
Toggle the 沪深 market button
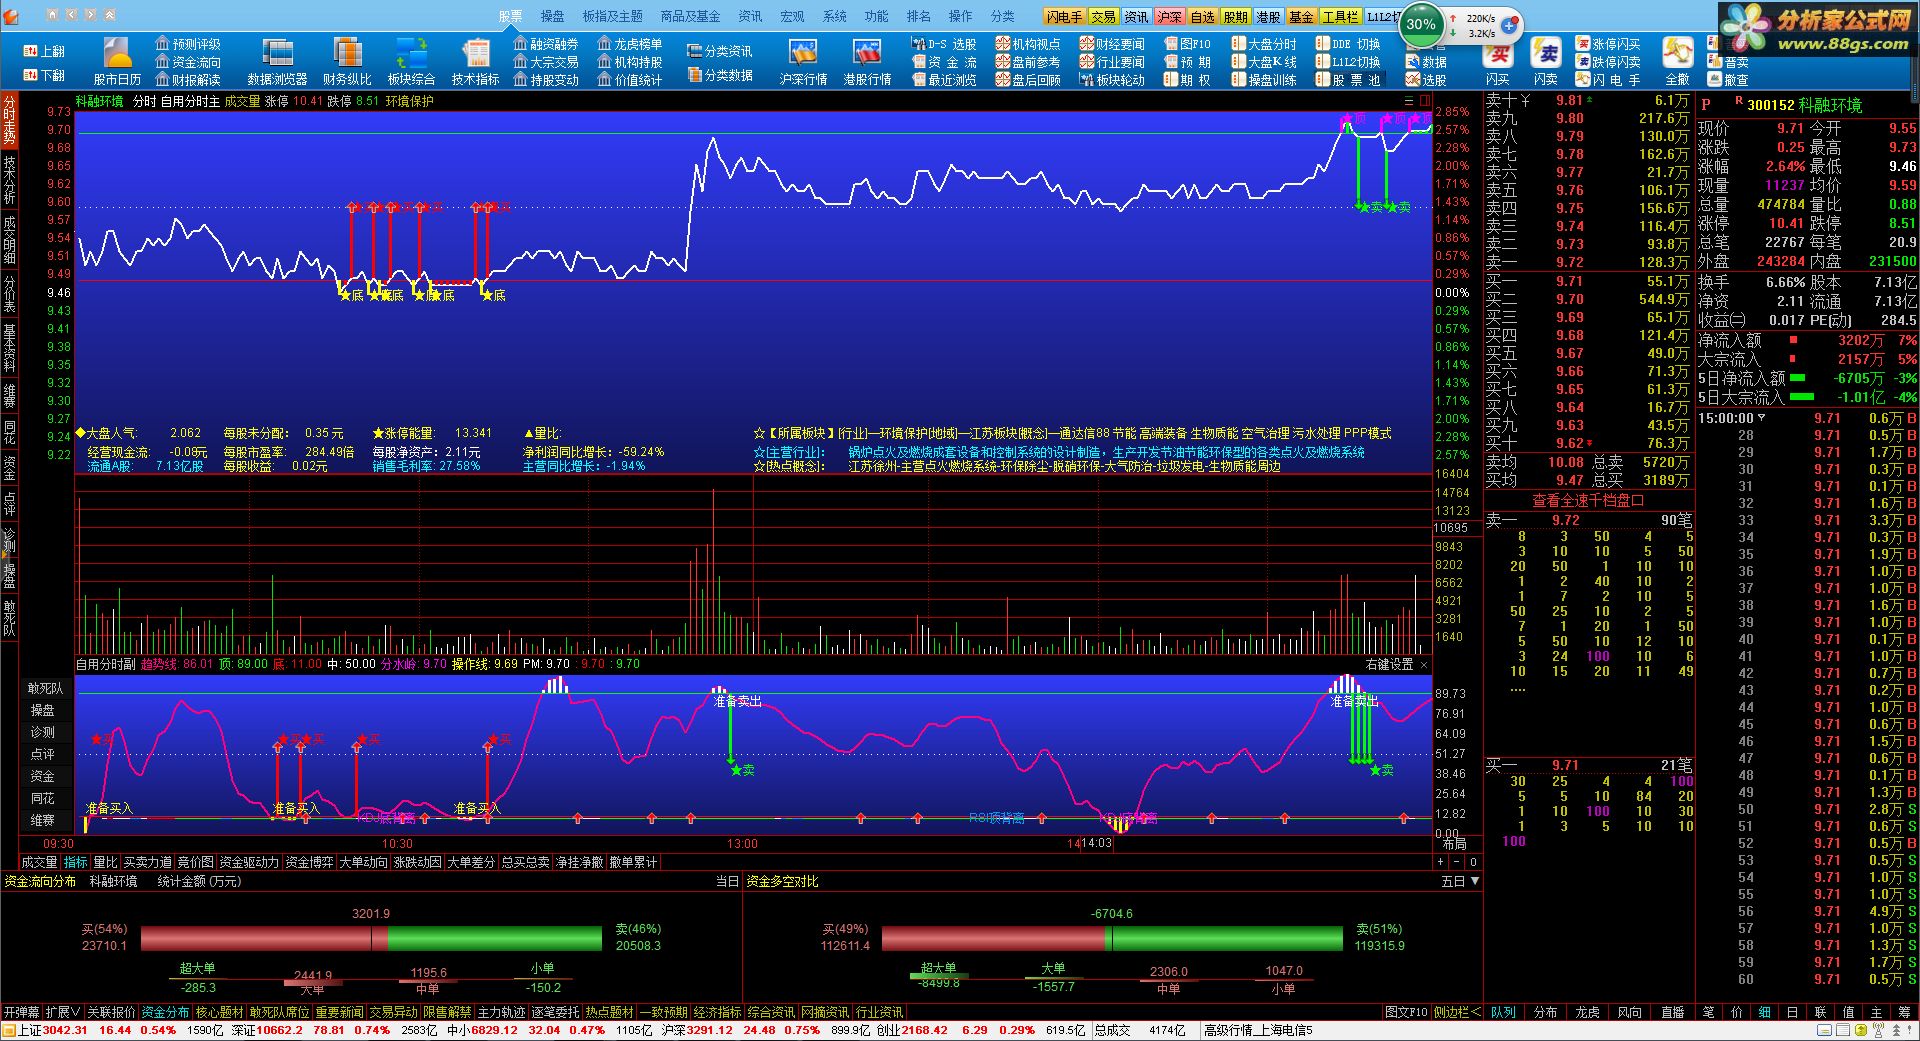click(x=1169, y=17)
